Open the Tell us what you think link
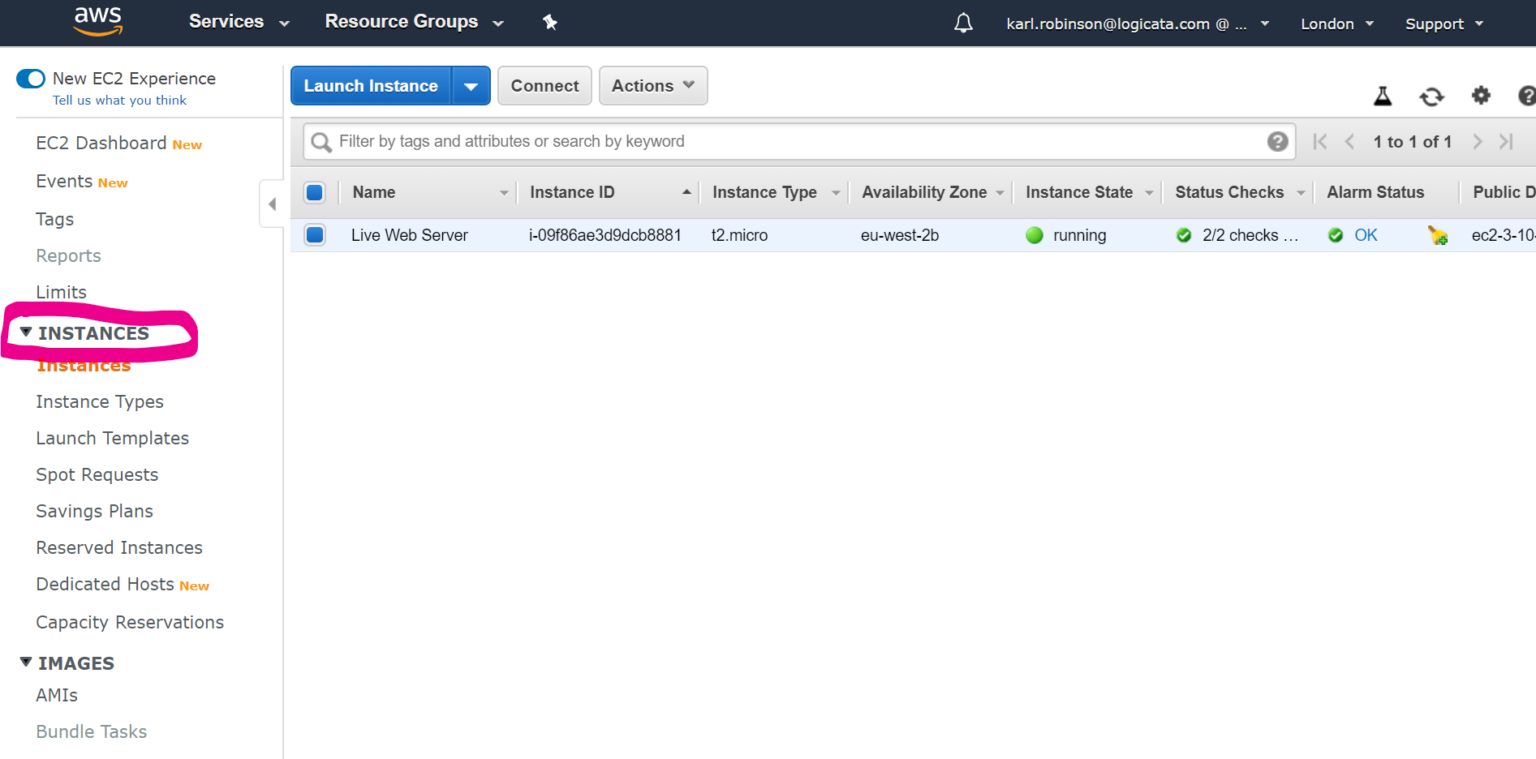Screen dimensions: 1536x759 (x=119, y=100)
